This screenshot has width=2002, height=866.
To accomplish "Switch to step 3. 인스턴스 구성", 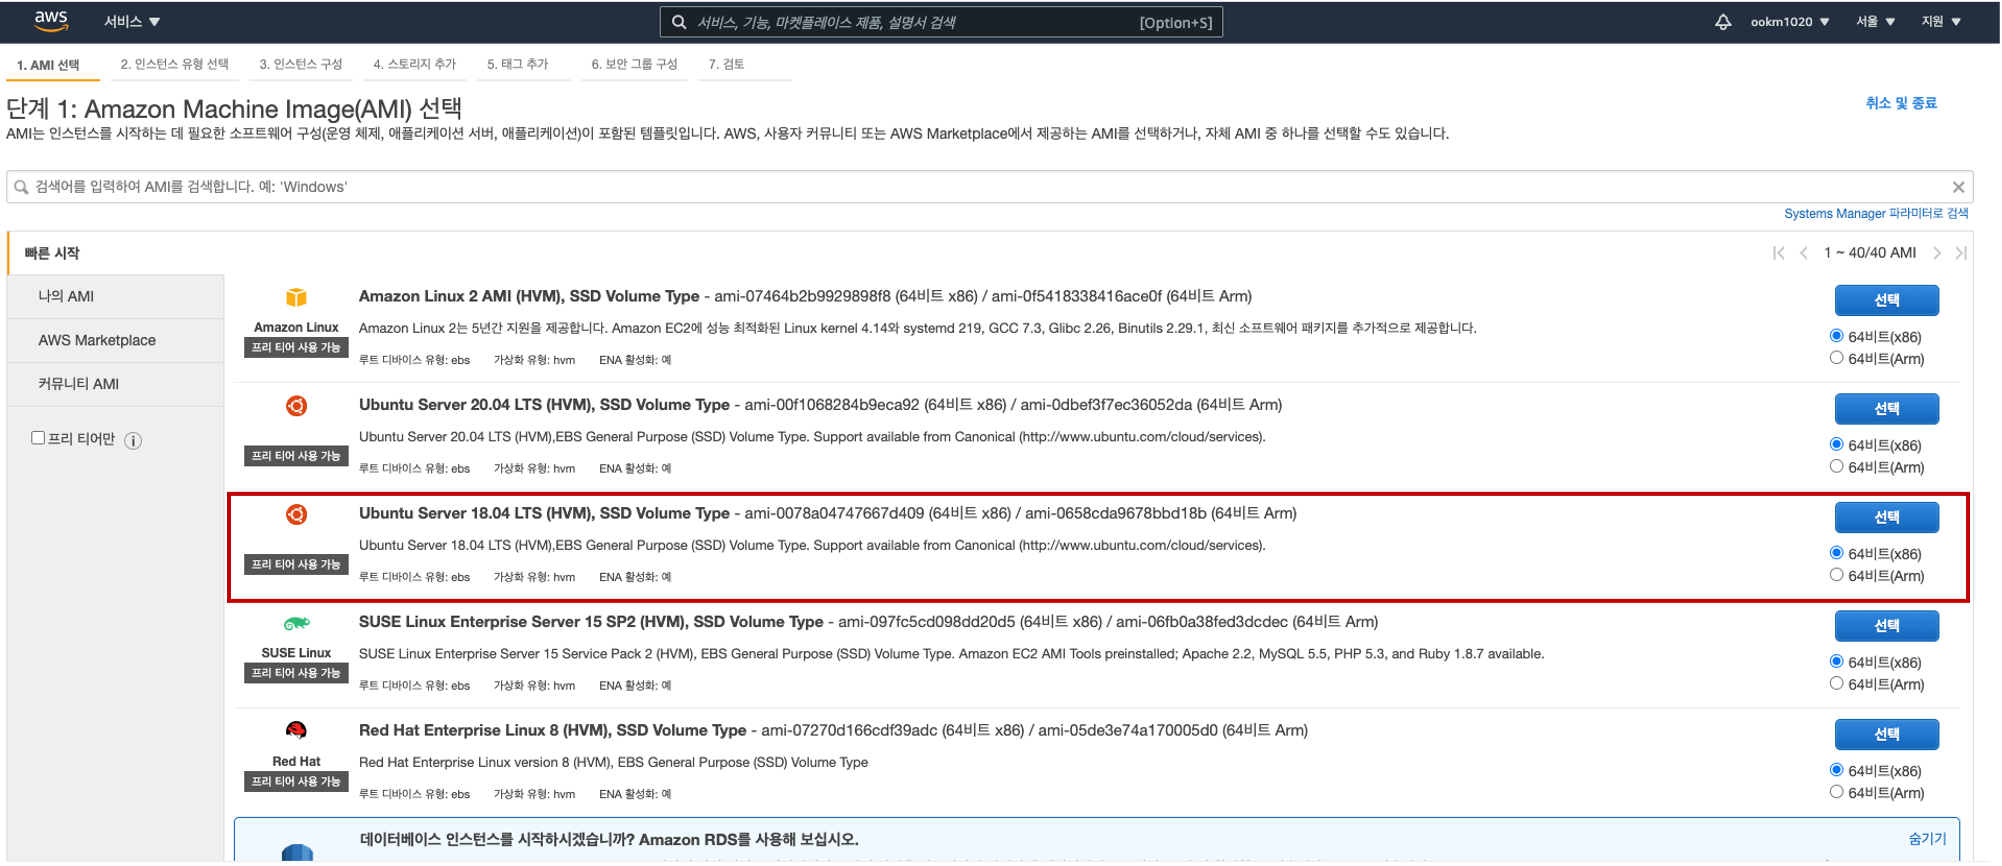I will point(300,64).
